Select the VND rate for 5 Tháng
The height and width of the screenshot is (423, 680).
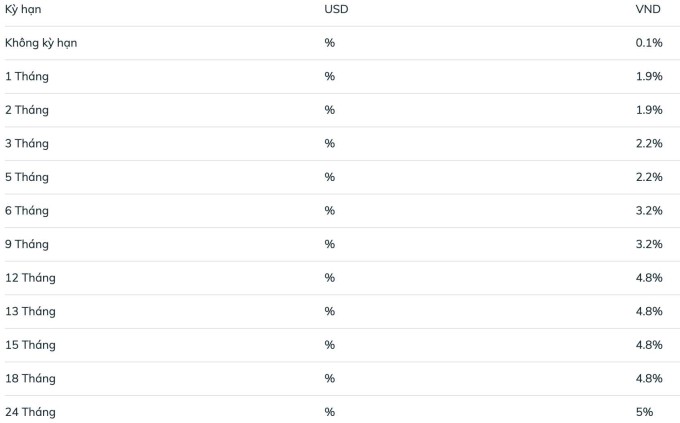click(648, 177)
